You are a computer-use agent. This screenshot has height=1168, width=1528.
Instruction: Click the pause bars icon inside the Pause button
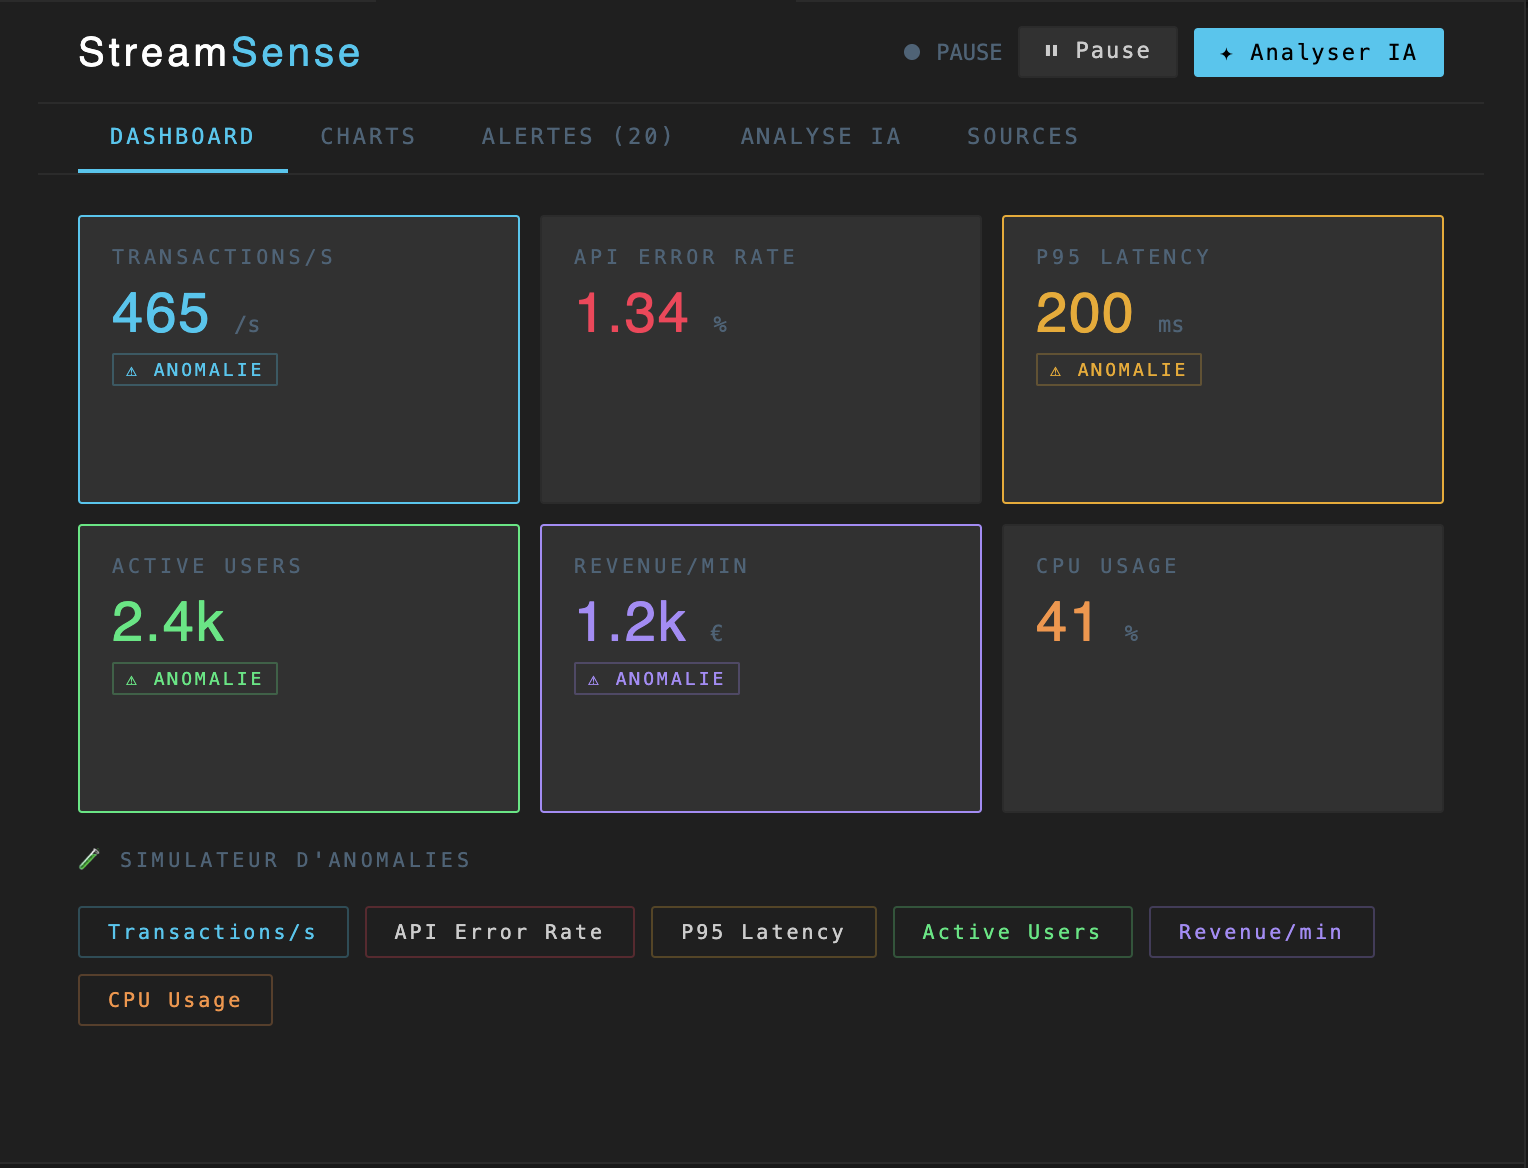[x=1050, y=51]
